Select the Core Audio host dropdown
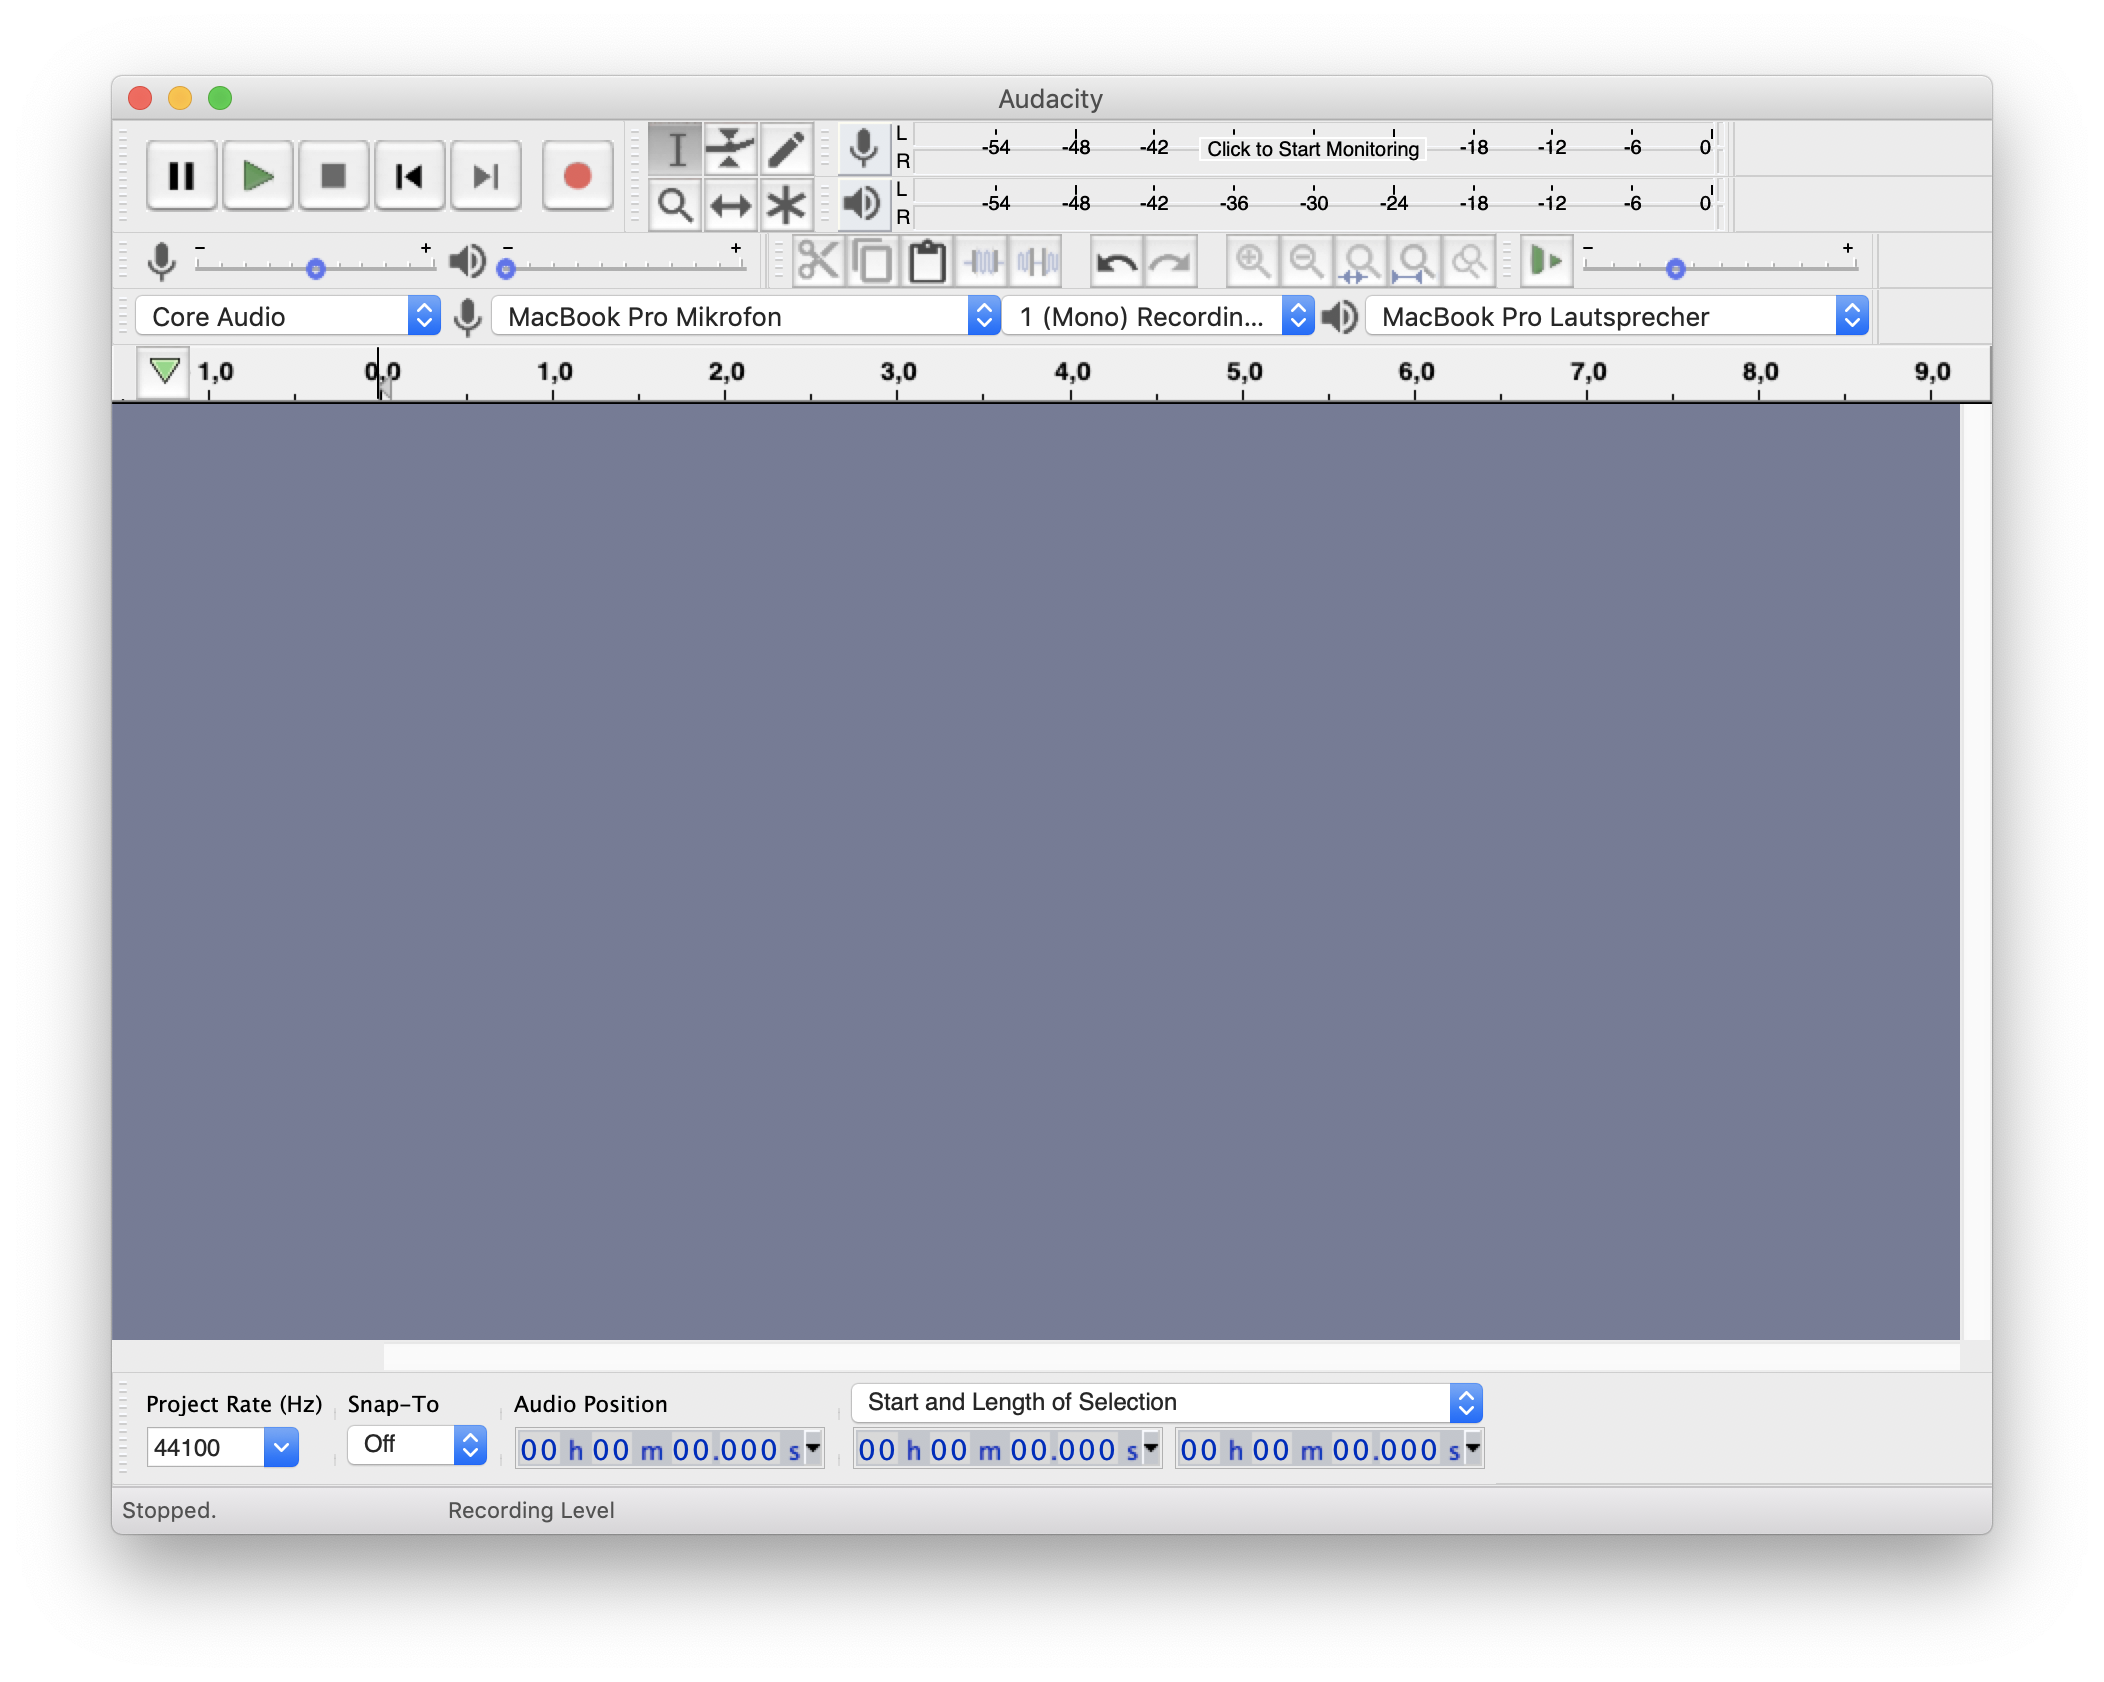Screen dimensions: 2104x1682 point(283,316)
